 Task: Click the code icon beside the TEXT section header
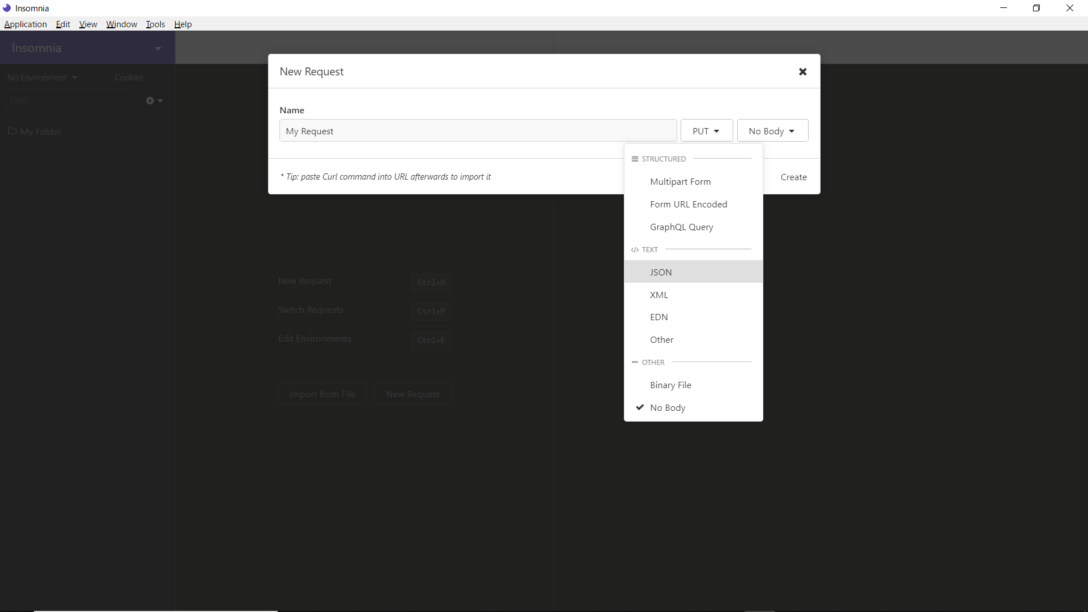point(637,249)
